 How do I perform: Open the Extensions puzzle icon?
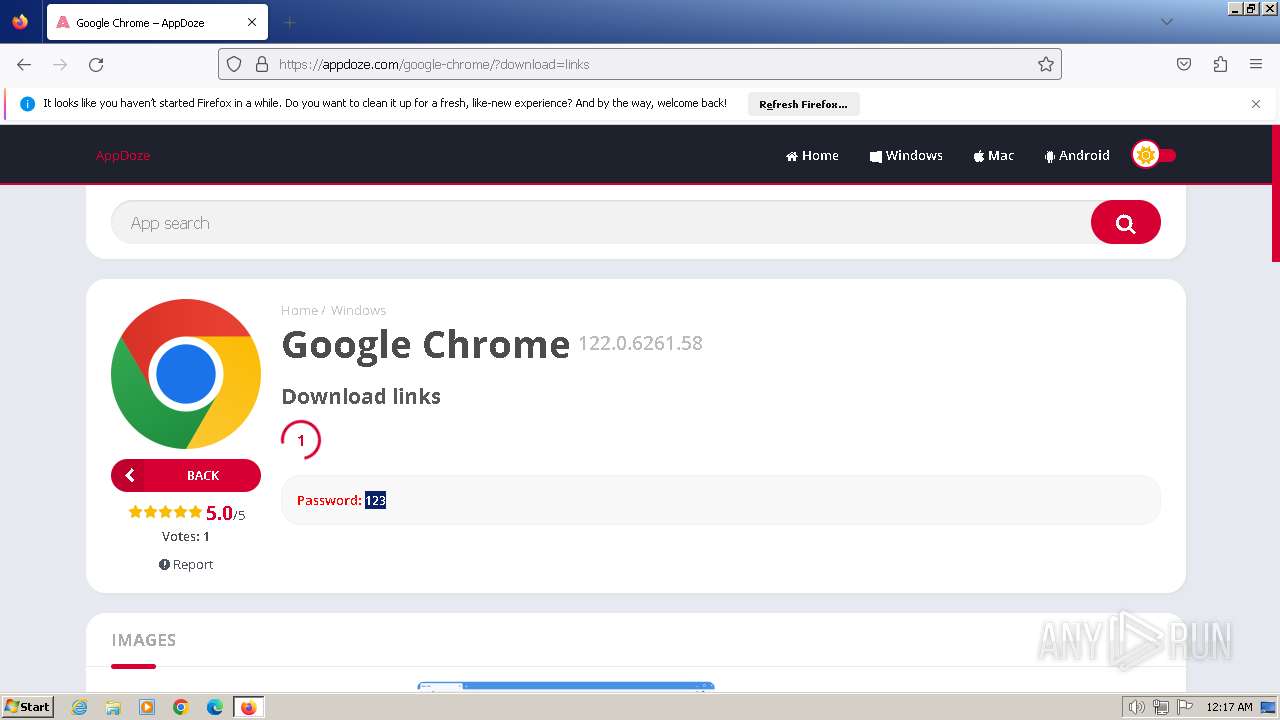(1220, 64)
